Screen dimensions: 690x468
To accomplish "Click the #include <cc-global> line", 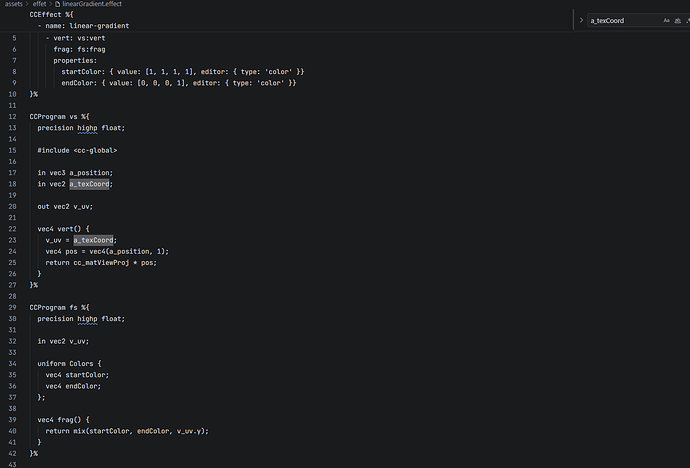I will point(77,150).
